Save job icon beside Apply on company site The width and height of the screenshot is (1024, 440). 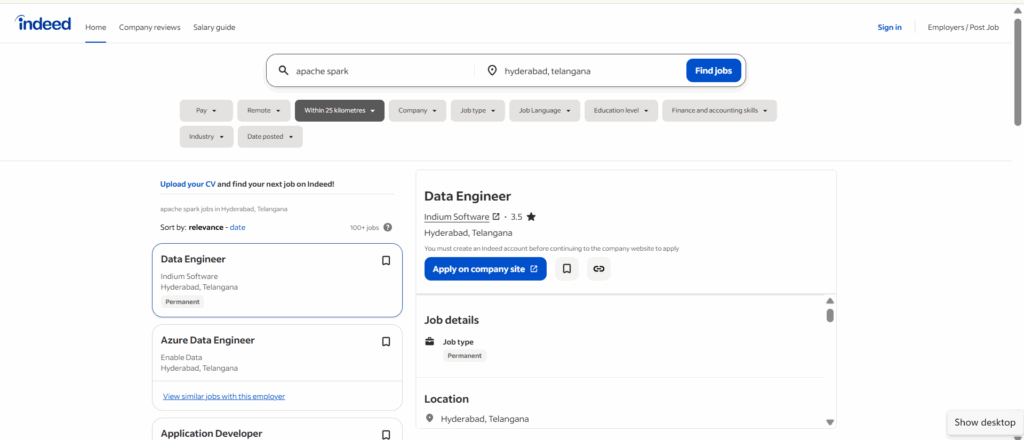coord(567,269)
